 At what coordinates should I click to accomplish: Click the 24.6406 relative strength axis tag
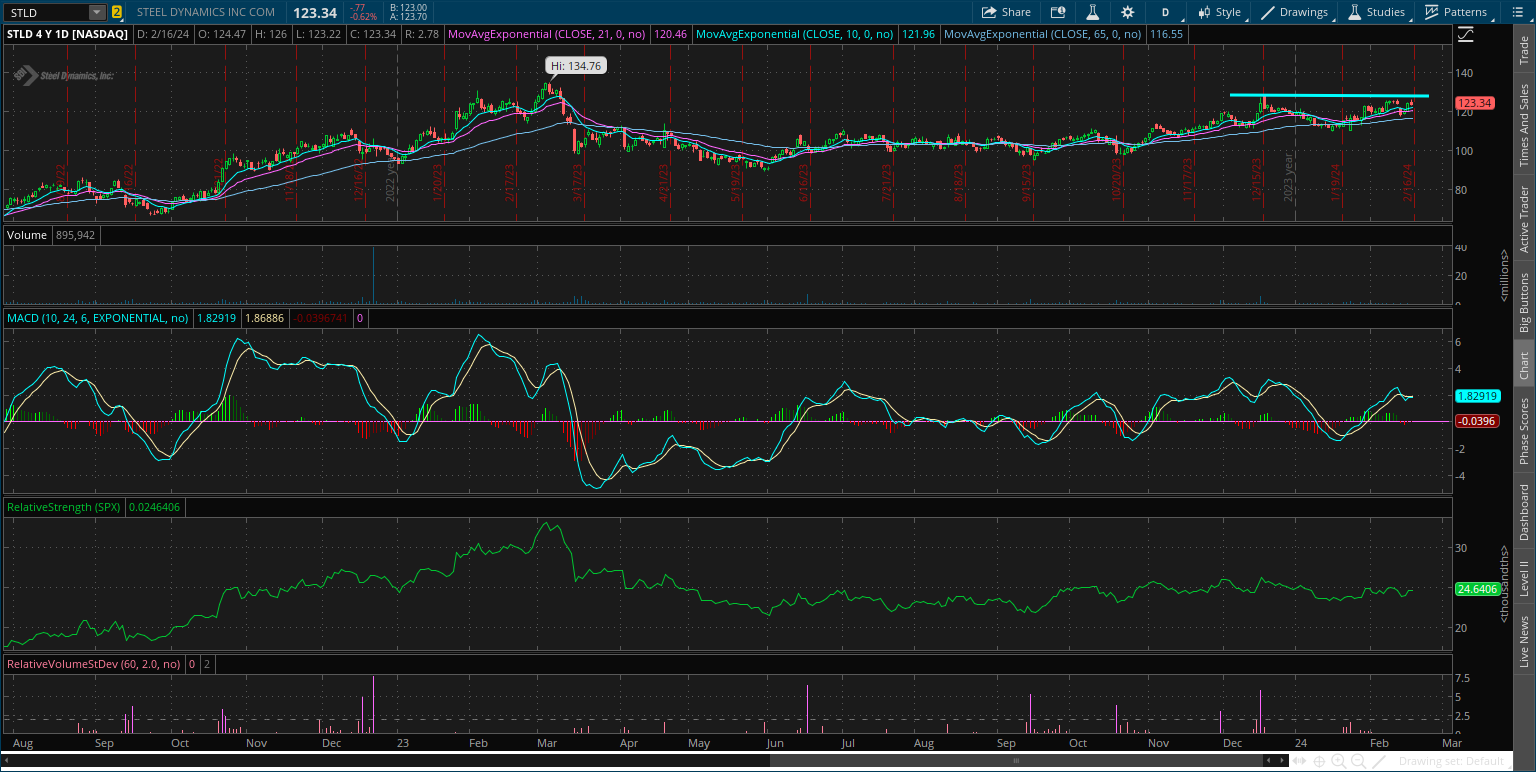pyautogui.click(x=1476, y=589)
